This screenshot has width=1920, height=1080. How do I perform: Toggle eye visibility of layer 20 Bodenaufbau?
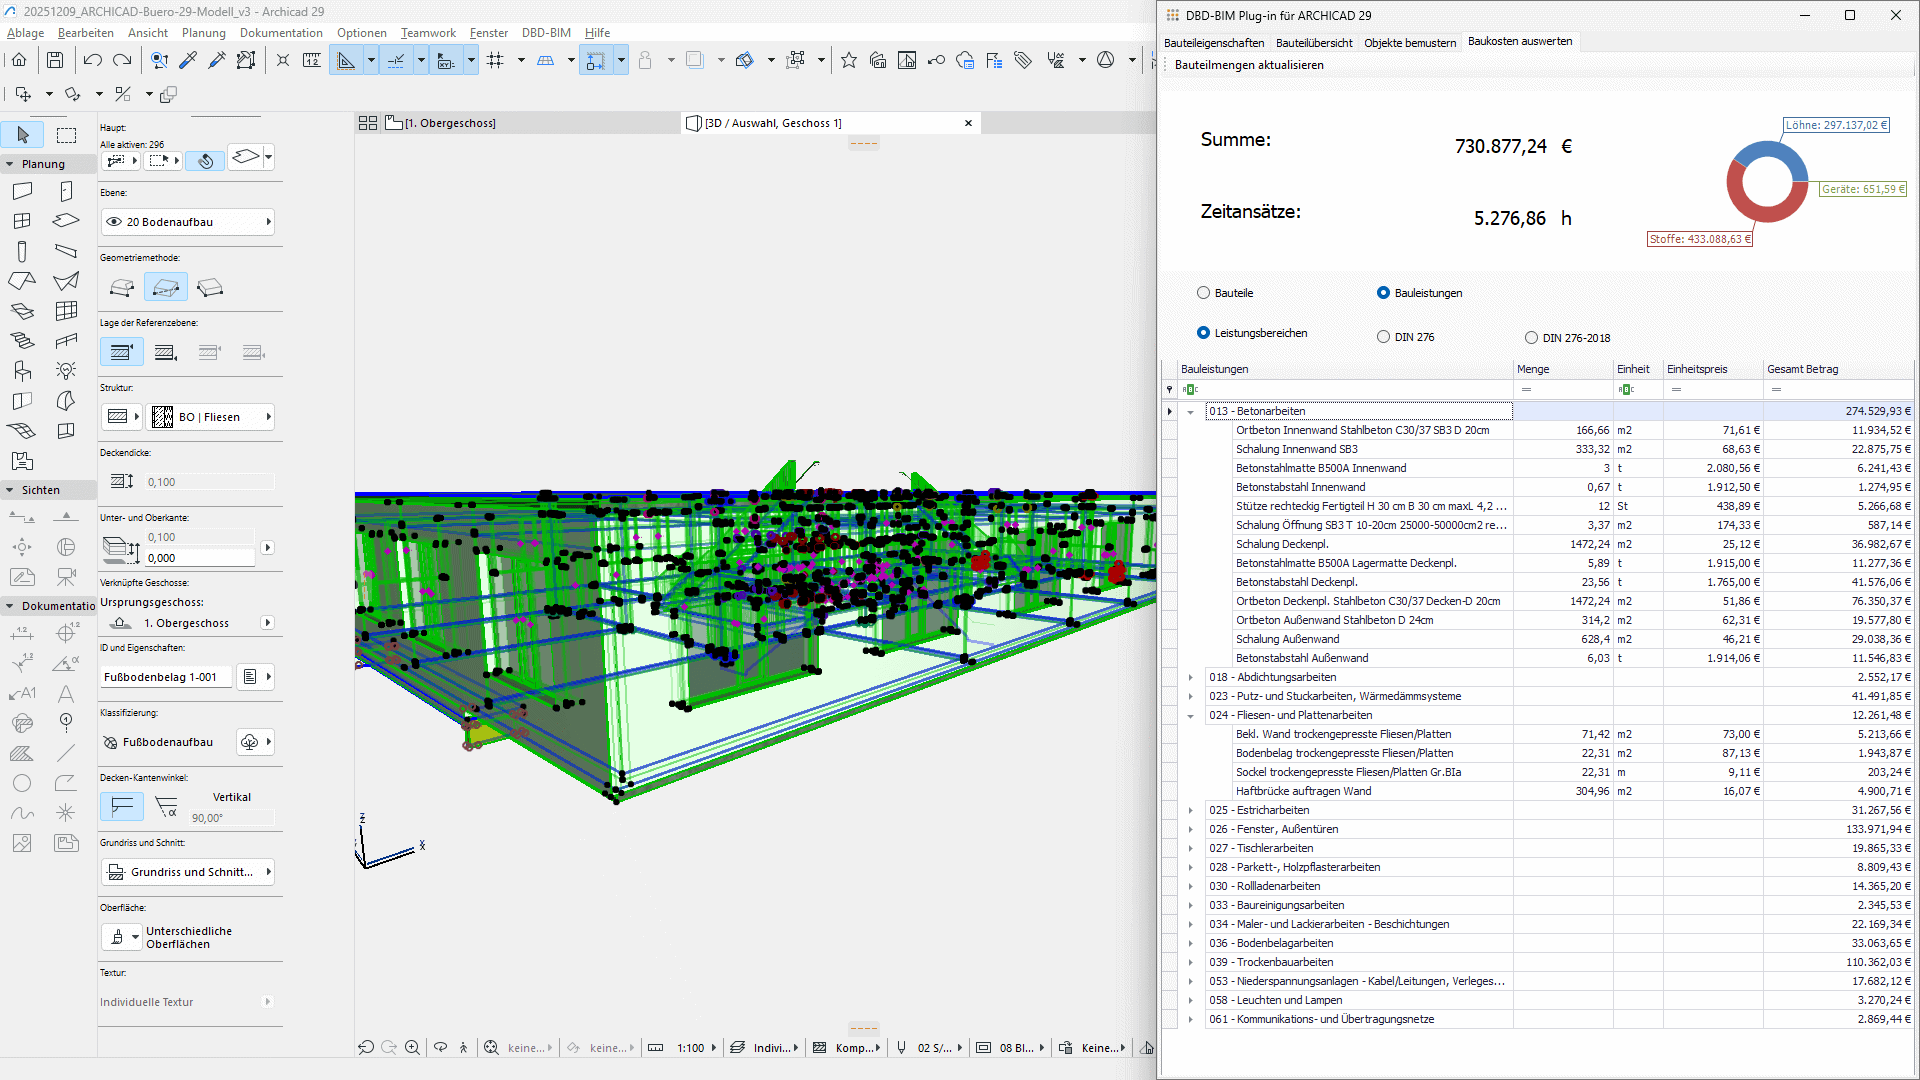pyautogui.click(x=114, y=222)
